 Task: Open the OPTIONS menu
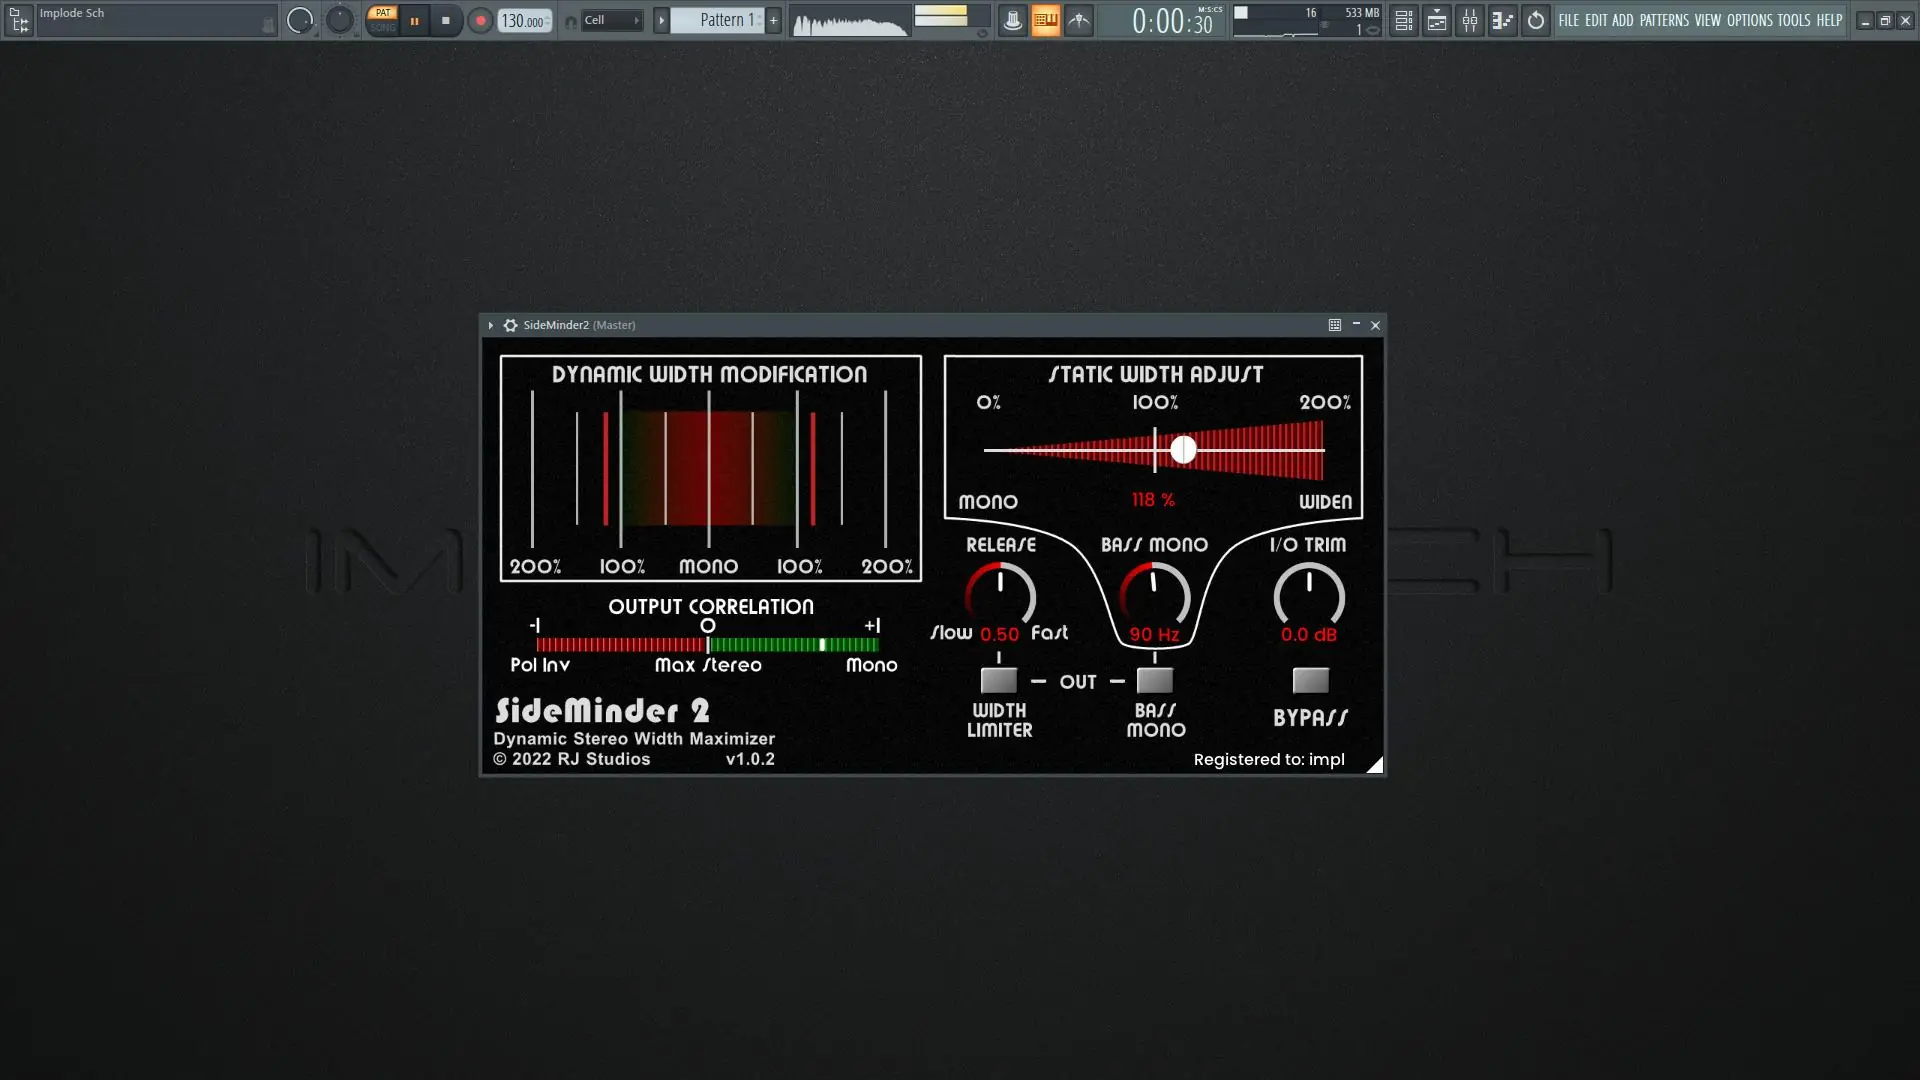pos(1749,20)
